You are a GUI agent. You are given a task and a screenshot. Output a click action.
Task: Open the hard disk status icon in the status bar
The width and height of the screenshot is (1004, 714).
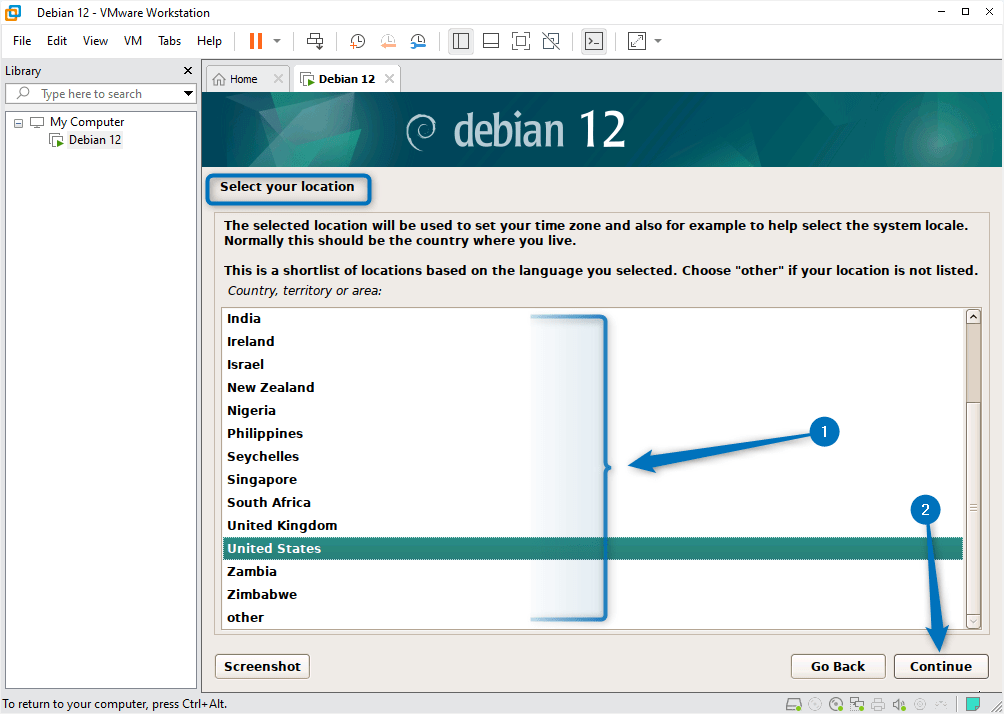click(792, 703)
